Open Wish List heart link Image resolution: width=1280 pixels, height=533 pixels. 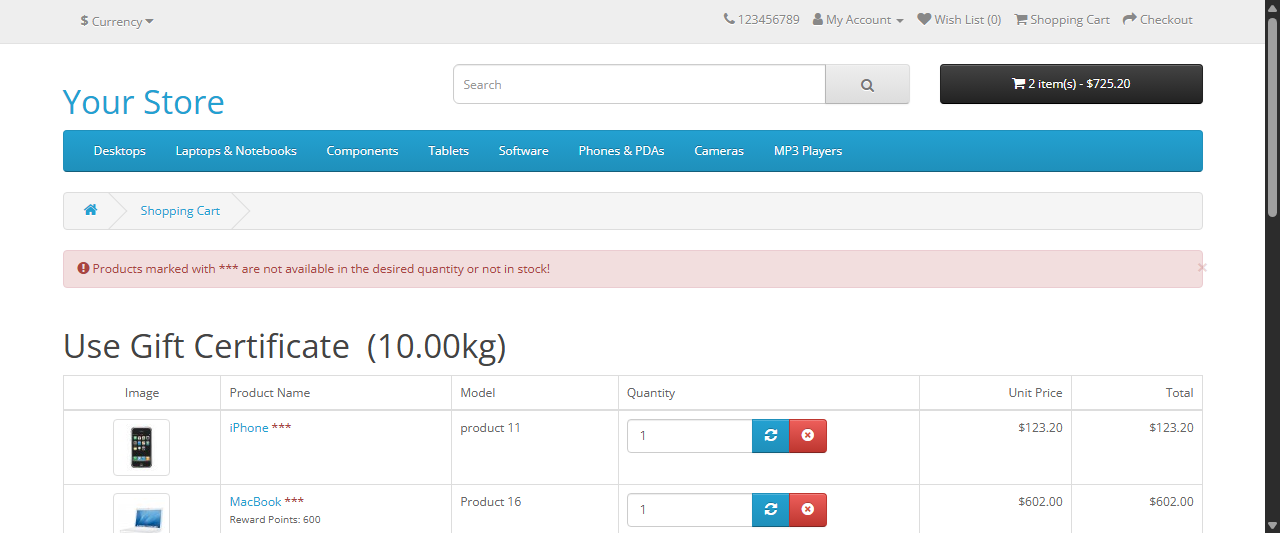click(x=959, y=20)
